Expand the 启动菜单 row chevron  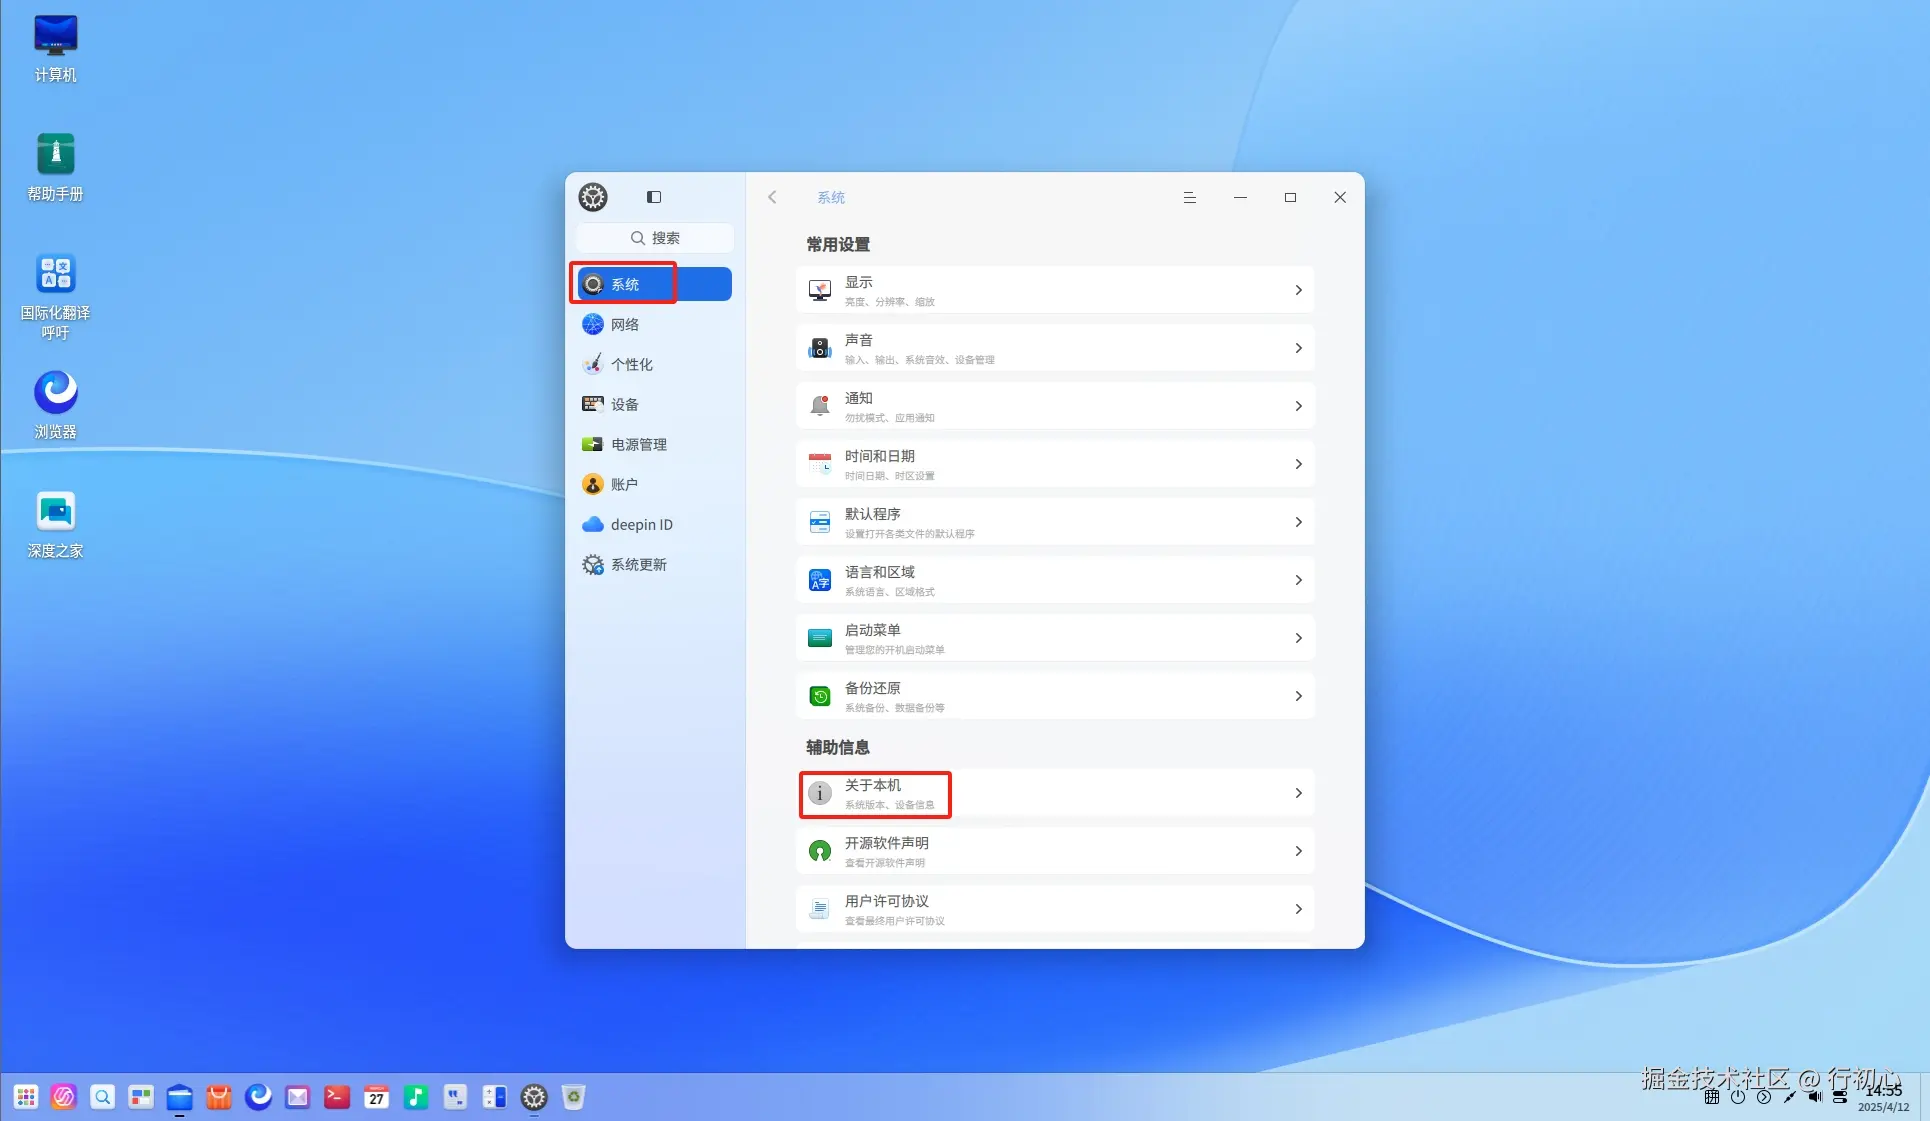click(1298, 638)
